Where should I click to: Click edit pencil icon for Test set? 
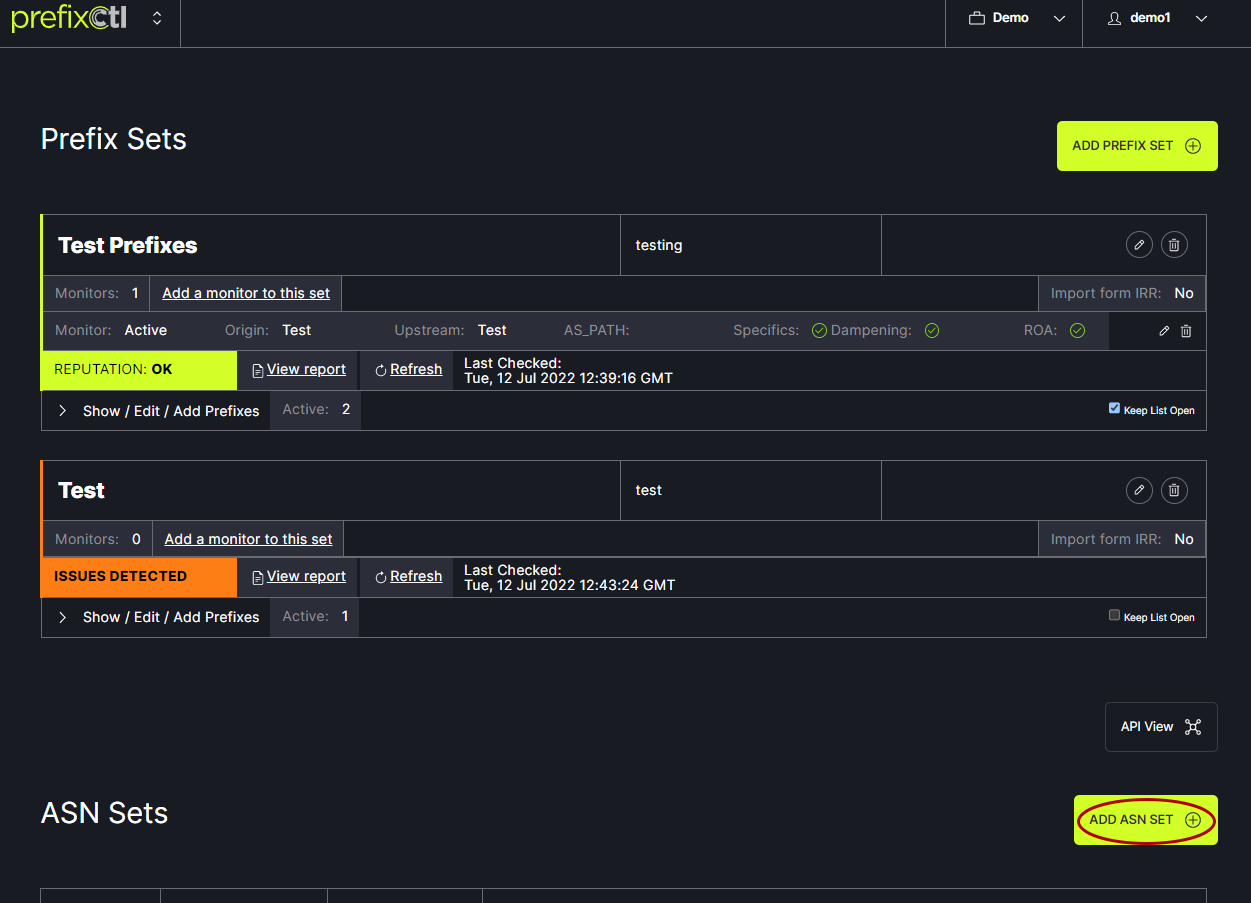coord(1139,490)
